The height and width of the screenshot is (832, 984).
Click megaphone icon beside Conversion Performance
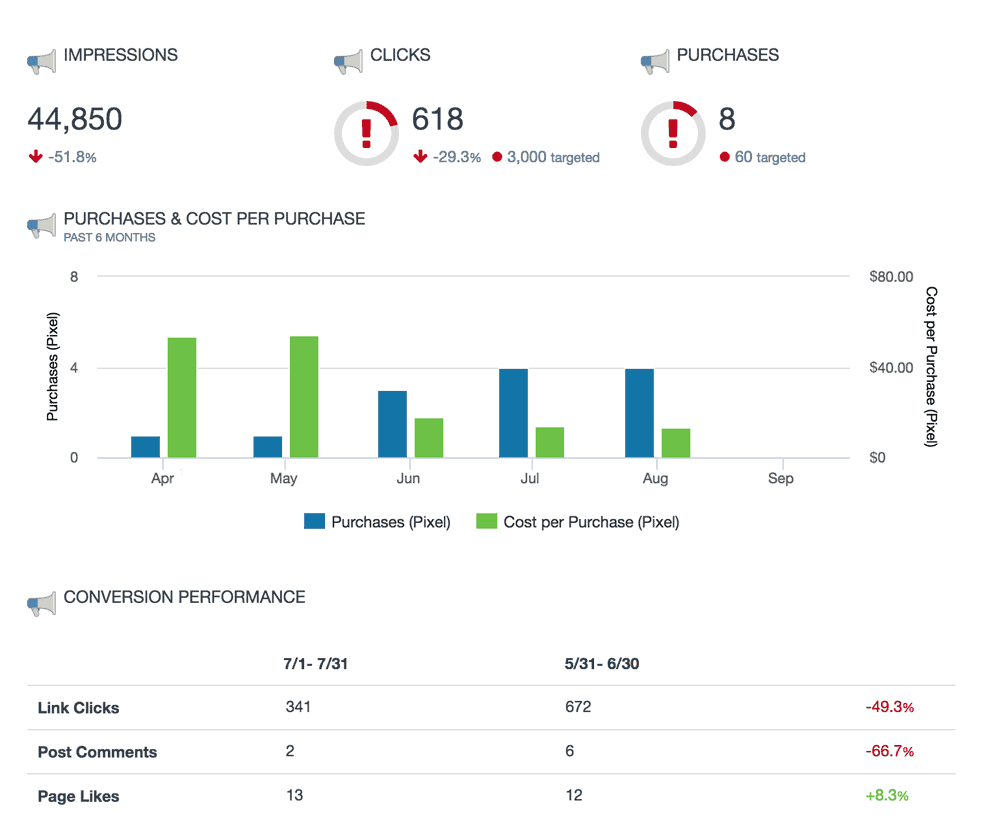pyautogui.click(x=41, y=604)
